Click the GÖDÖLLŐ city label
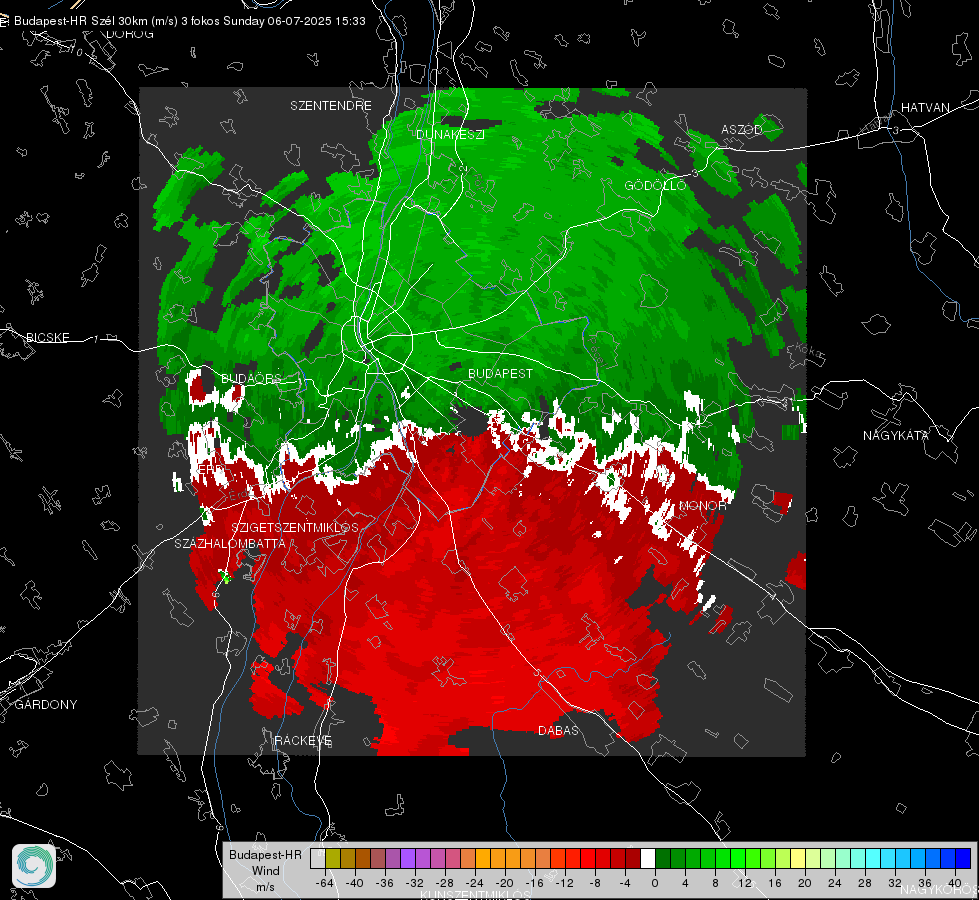979x900 pixels. (x=655, y=185)
